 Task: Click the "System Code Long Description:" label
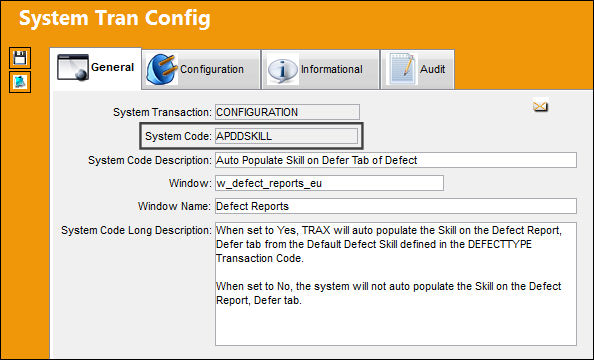coord(136,230)
